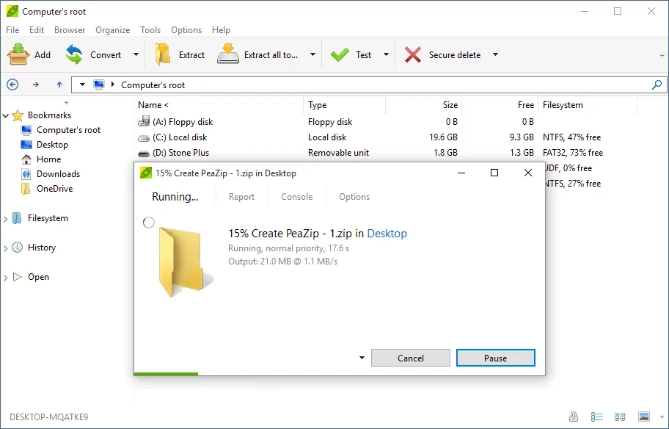Click the padlock icon in status bar
Screen dimensions: 669x429
coord(573,416)
